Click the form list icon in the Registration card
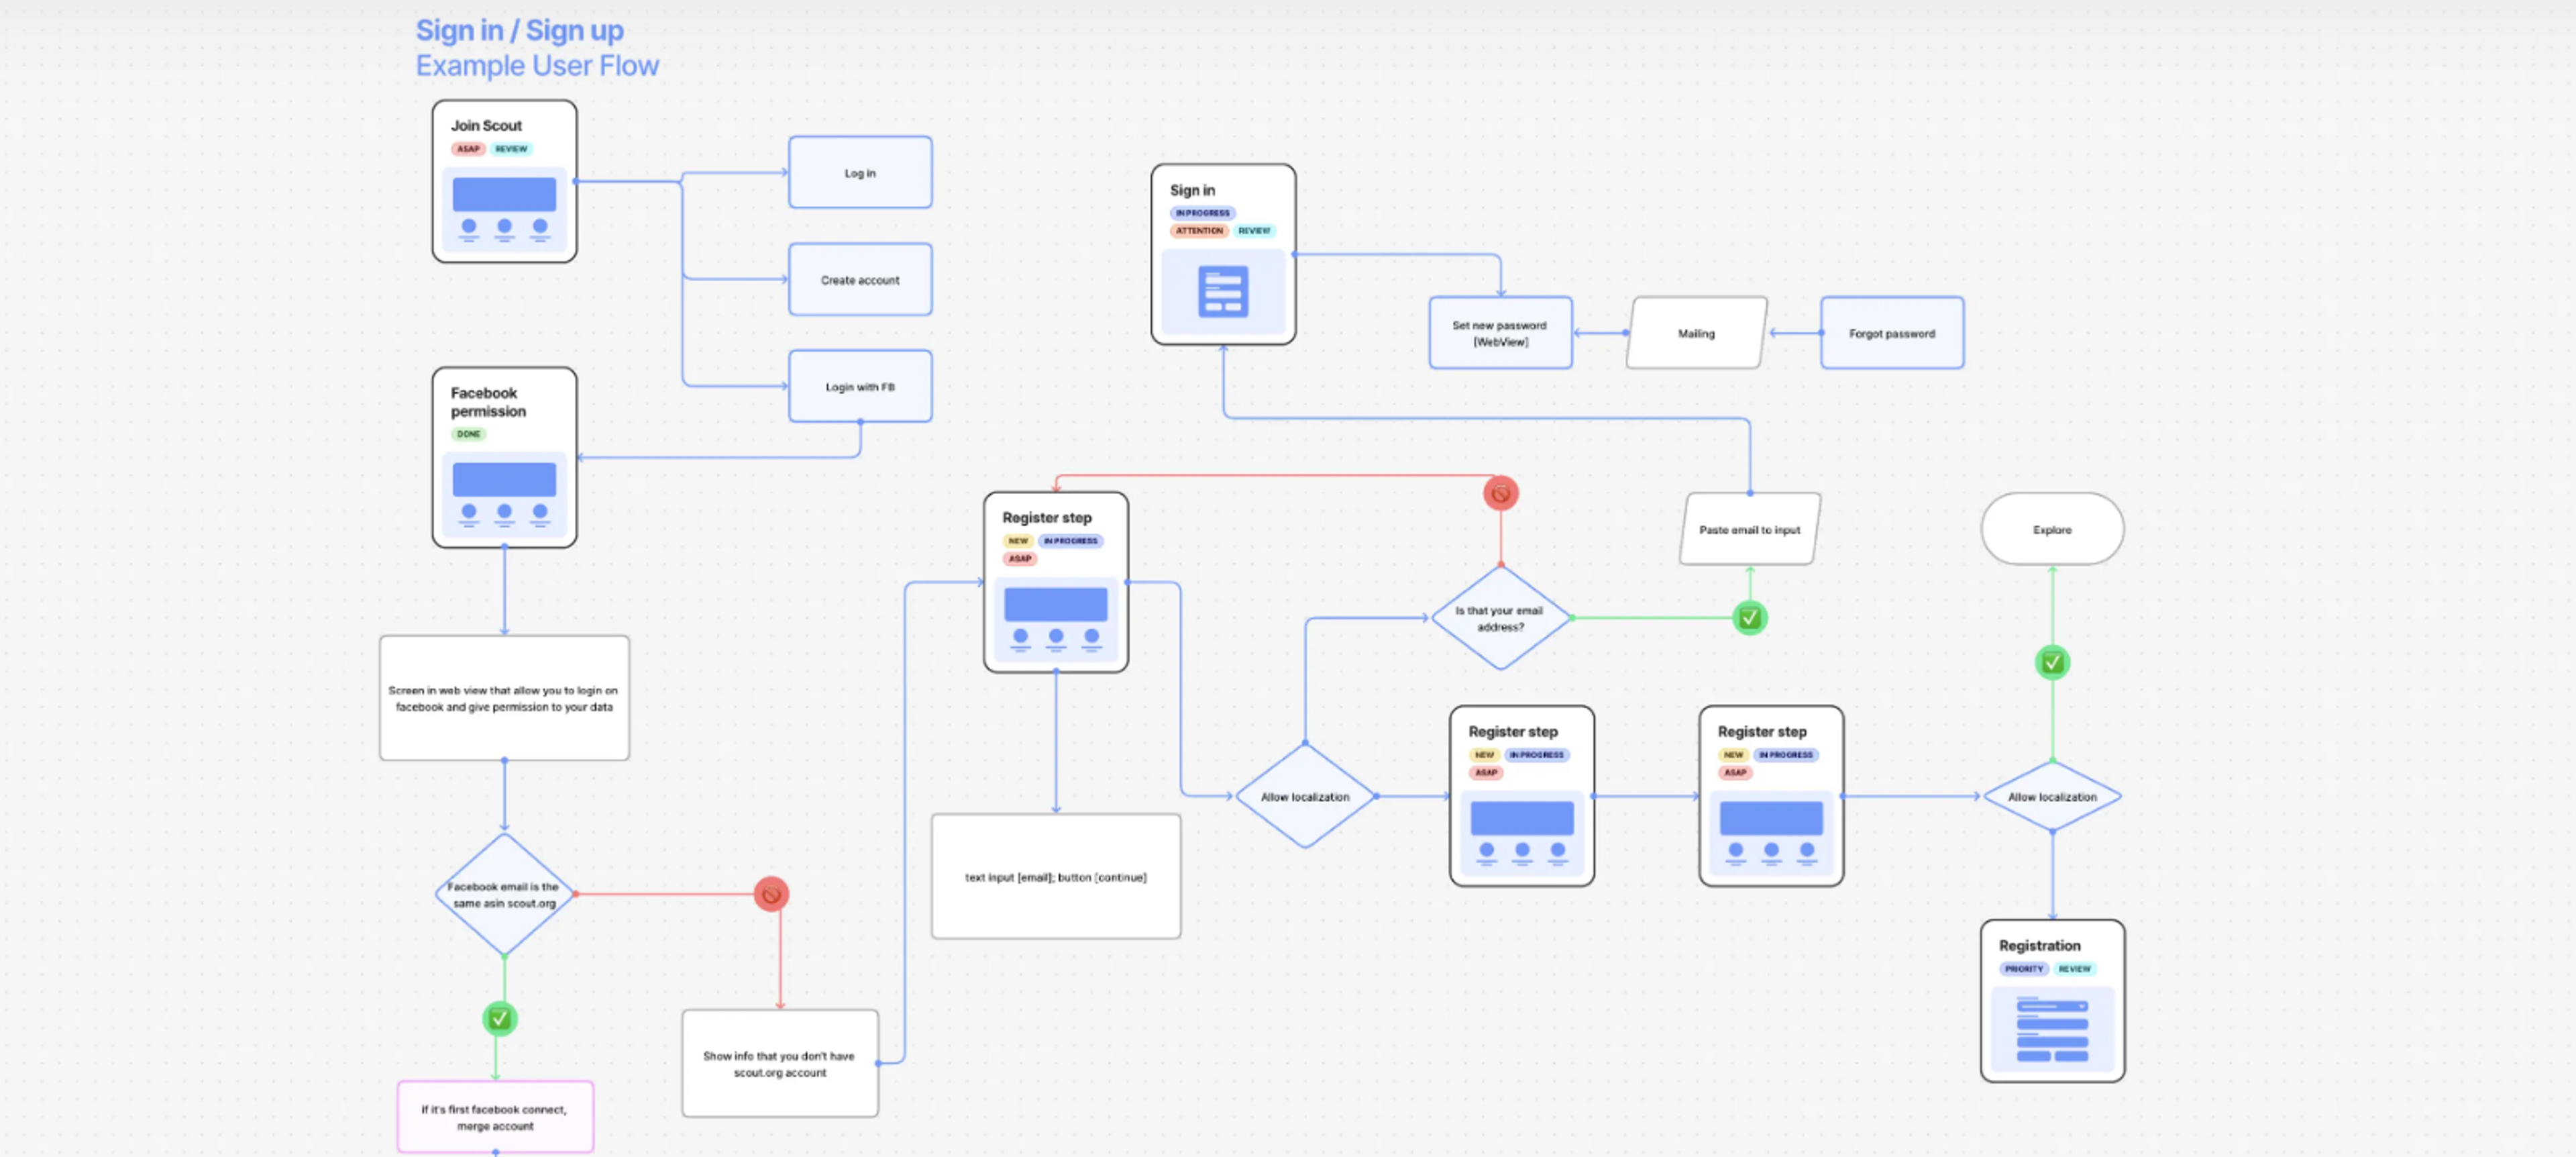This screenshot has width=2576, height=1157. pos(2052,1029)
